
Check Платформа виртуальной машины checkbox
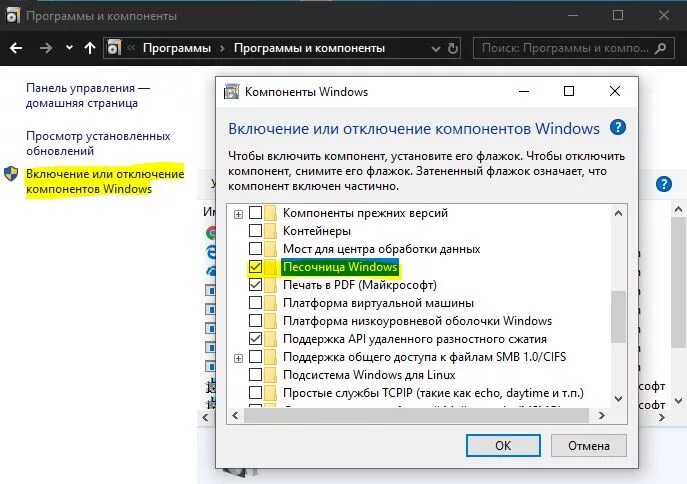point(255,303)
